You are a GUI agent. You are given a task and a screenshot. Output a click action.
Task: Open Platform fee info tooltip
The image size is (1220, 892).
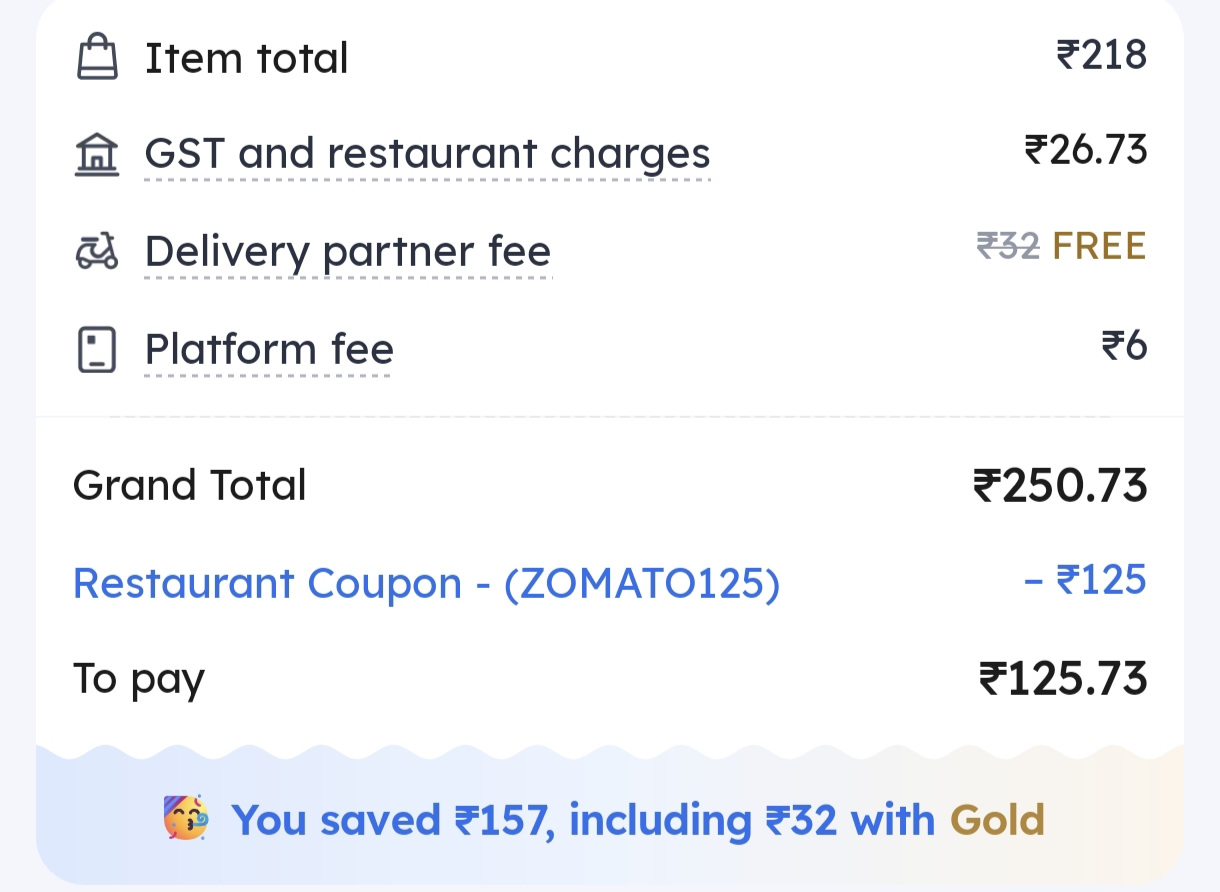point(269,350)
